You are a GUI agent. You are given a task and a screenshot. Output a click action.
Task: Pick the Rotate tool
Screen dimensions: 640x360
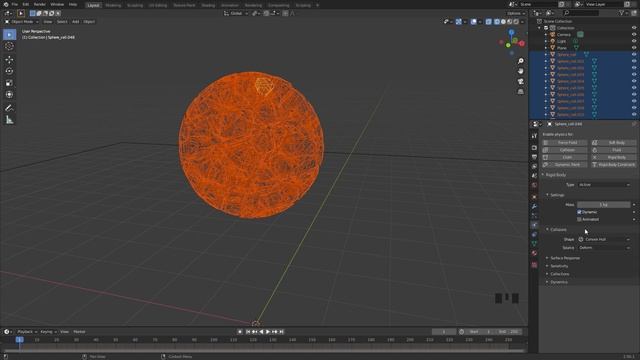(x=9, y=71)
